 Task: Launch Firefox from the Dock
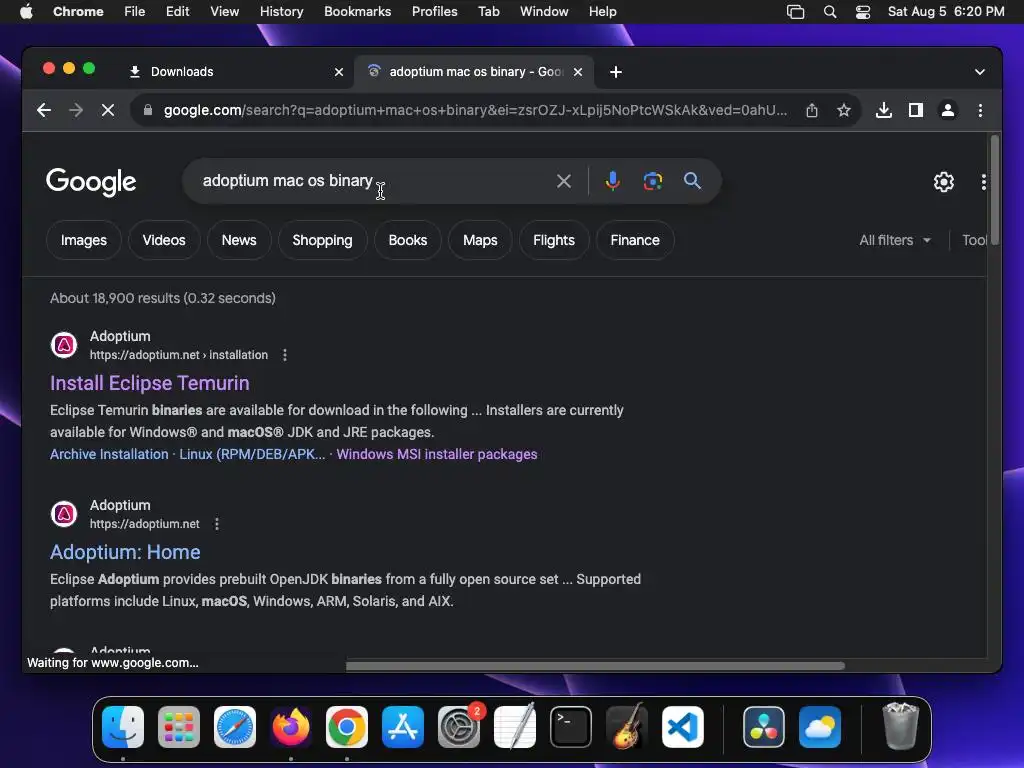point(291,727)
